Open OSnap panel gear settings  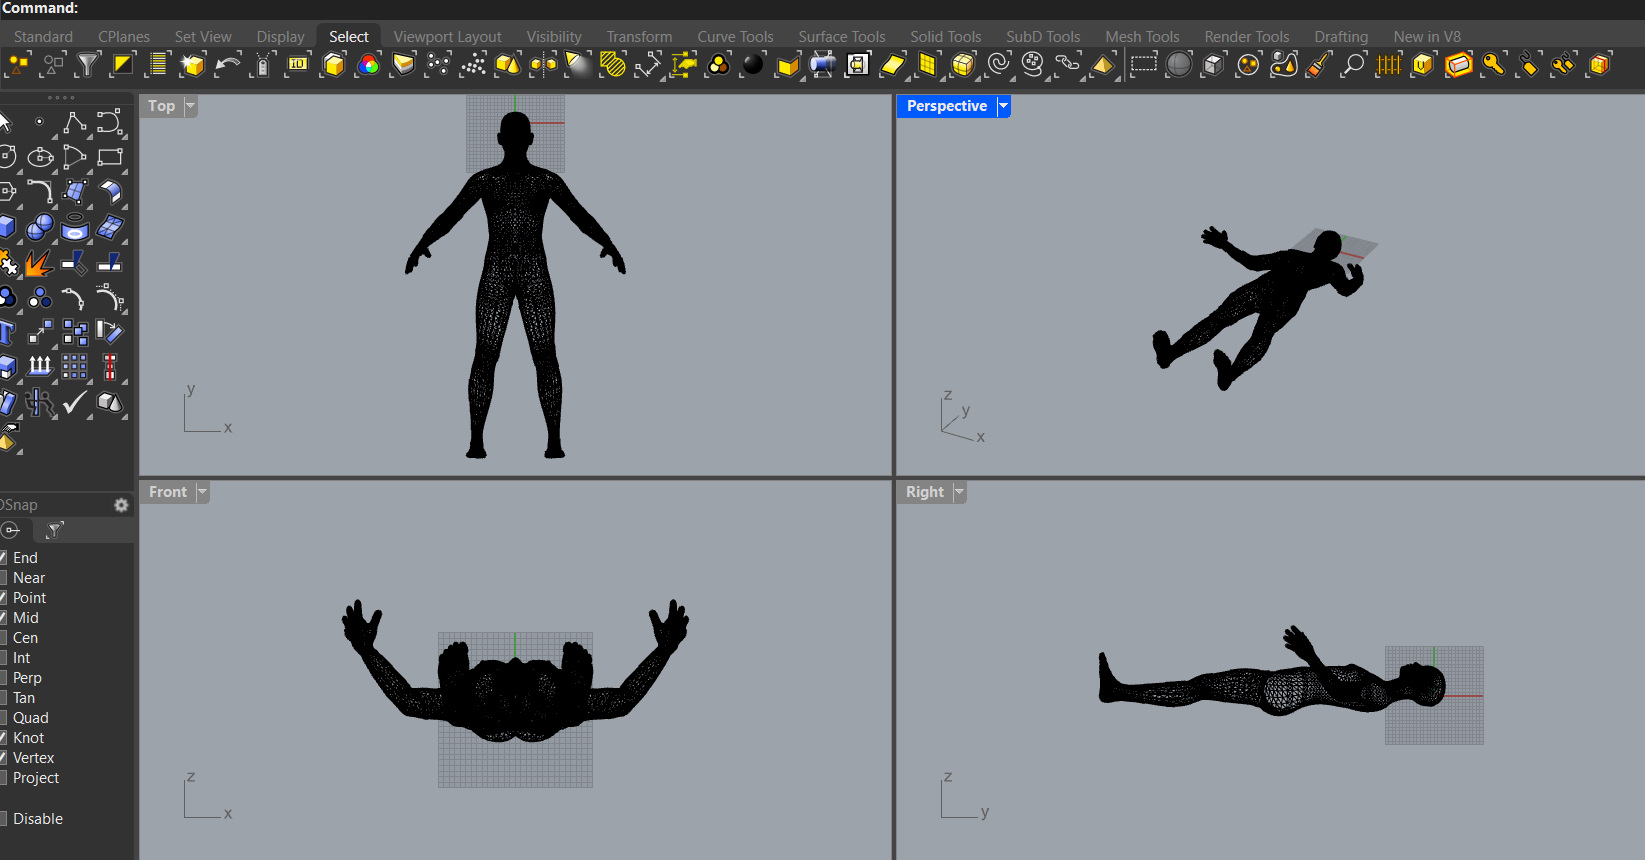pos(121,505)
